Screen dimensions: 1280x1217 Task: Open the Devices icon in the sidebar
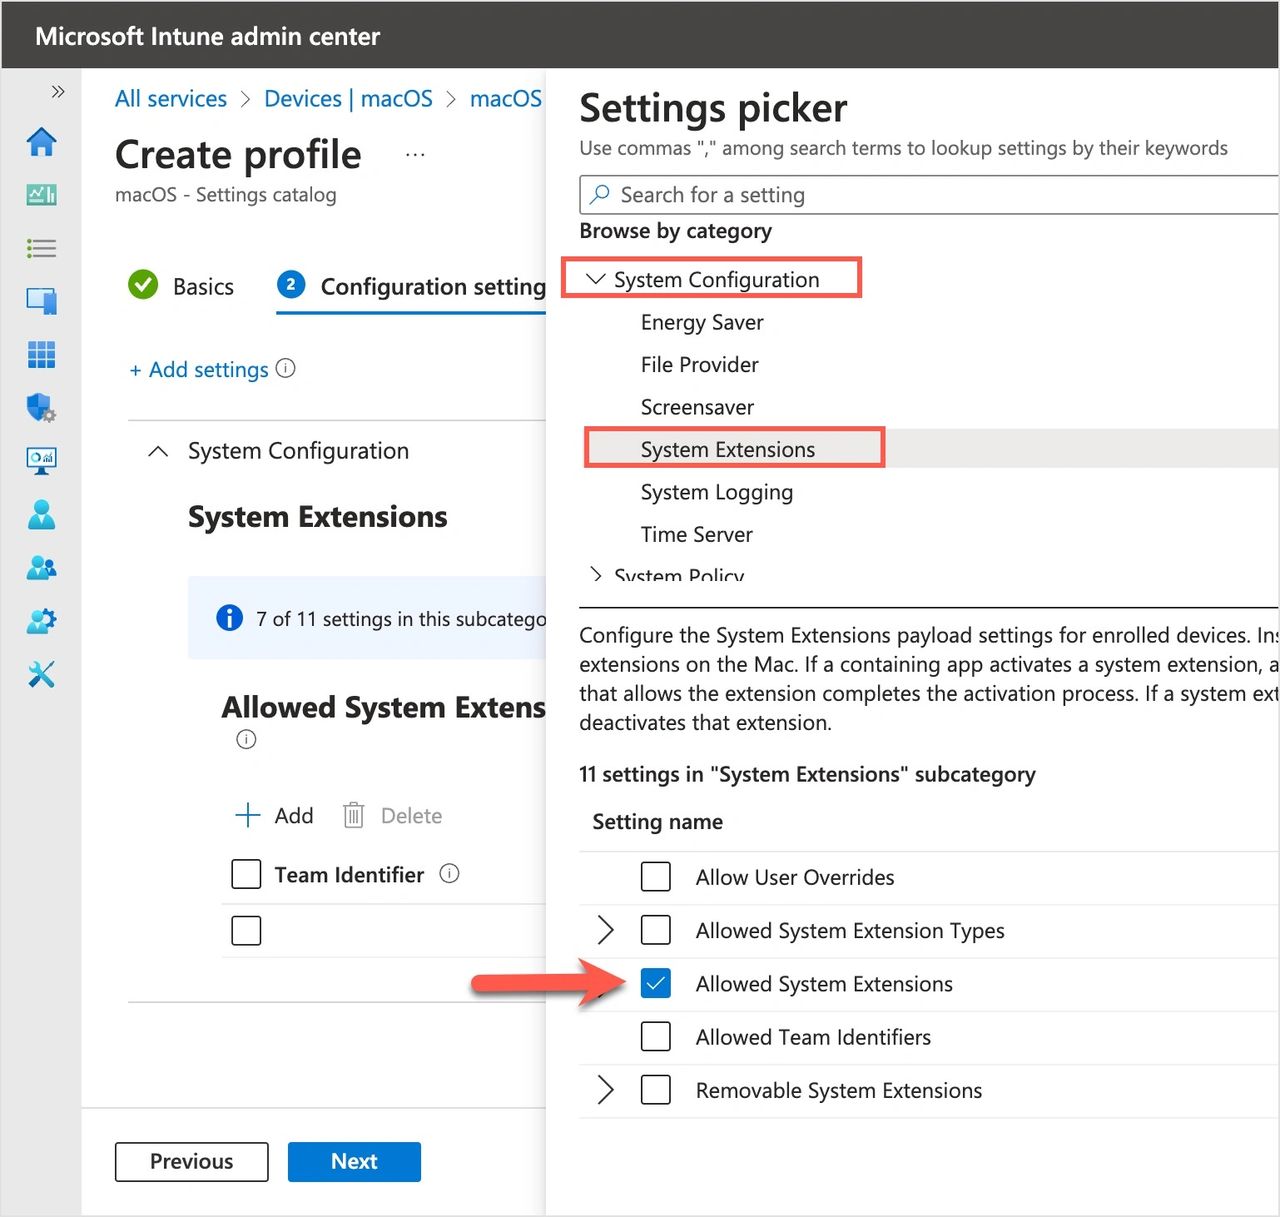tap(41, 300)
